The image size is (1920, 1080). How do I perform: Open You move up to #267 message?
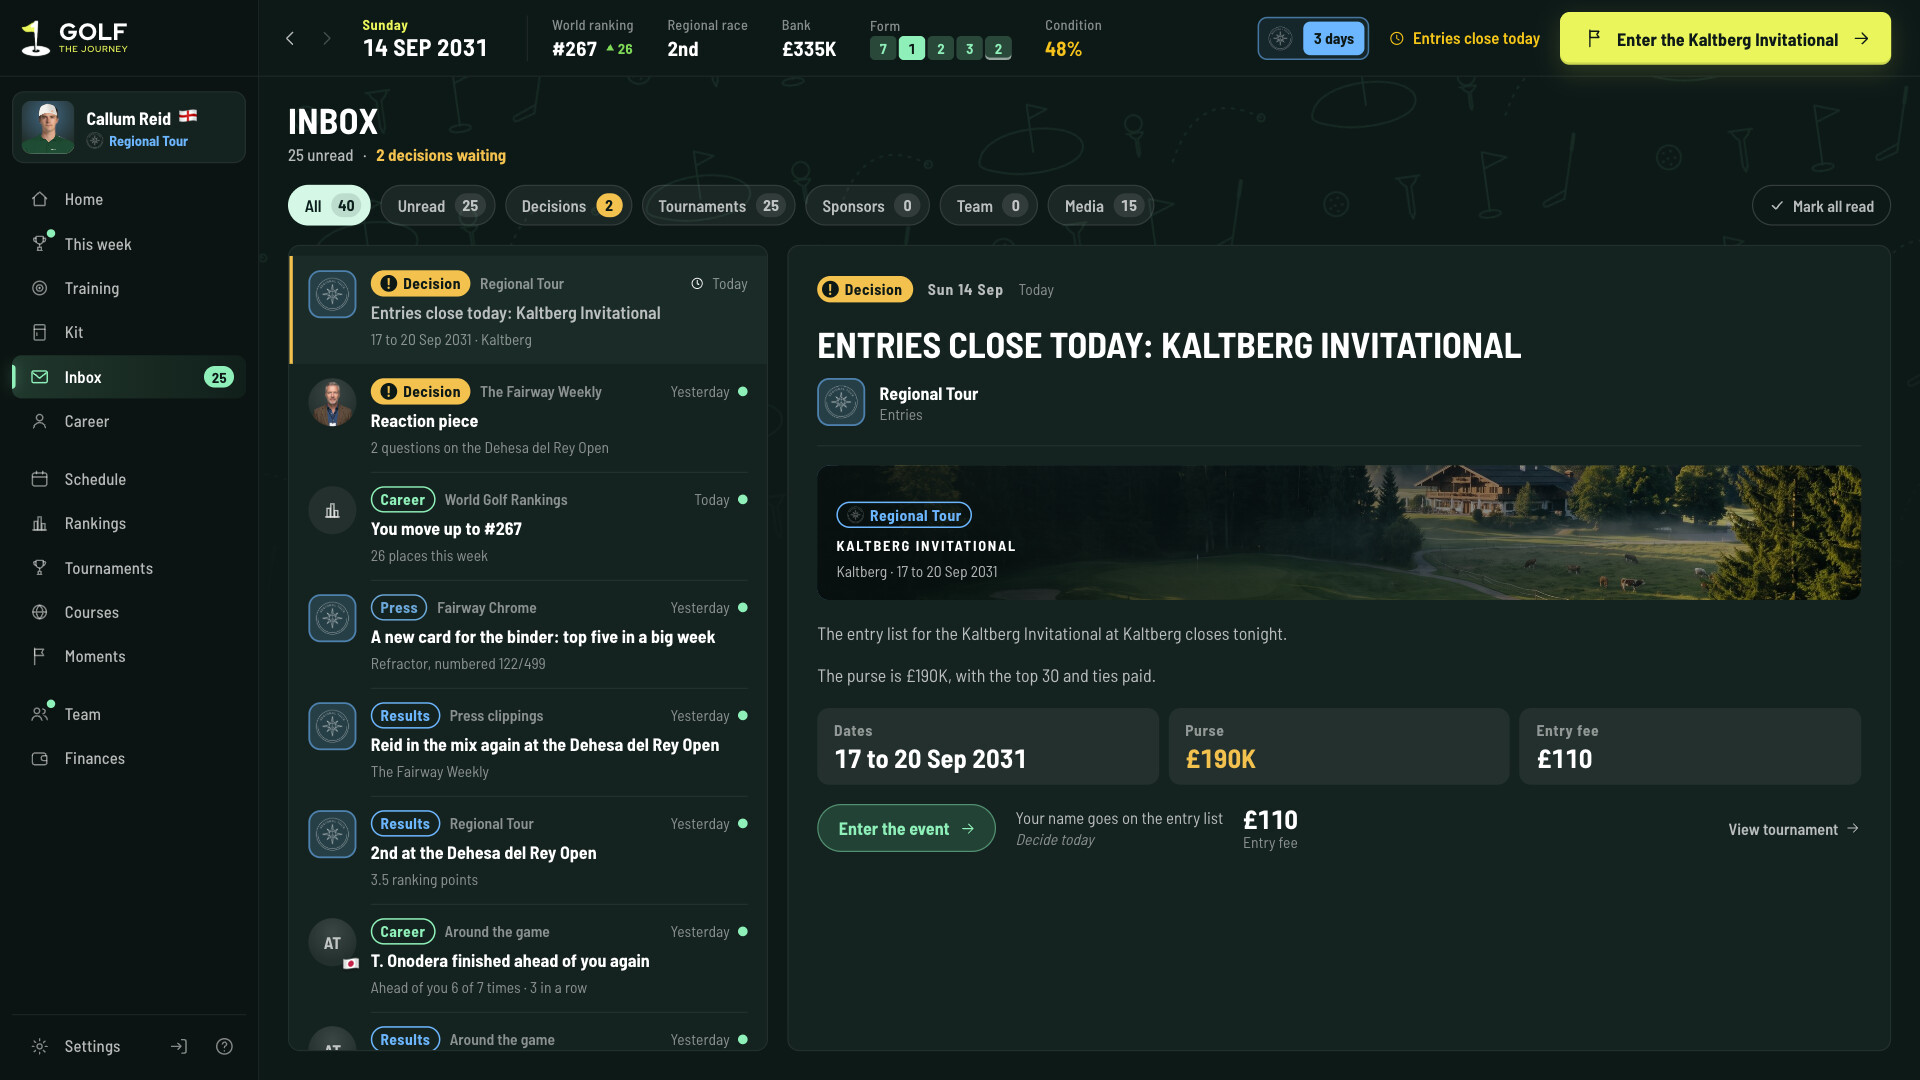[x=528, y=526]
